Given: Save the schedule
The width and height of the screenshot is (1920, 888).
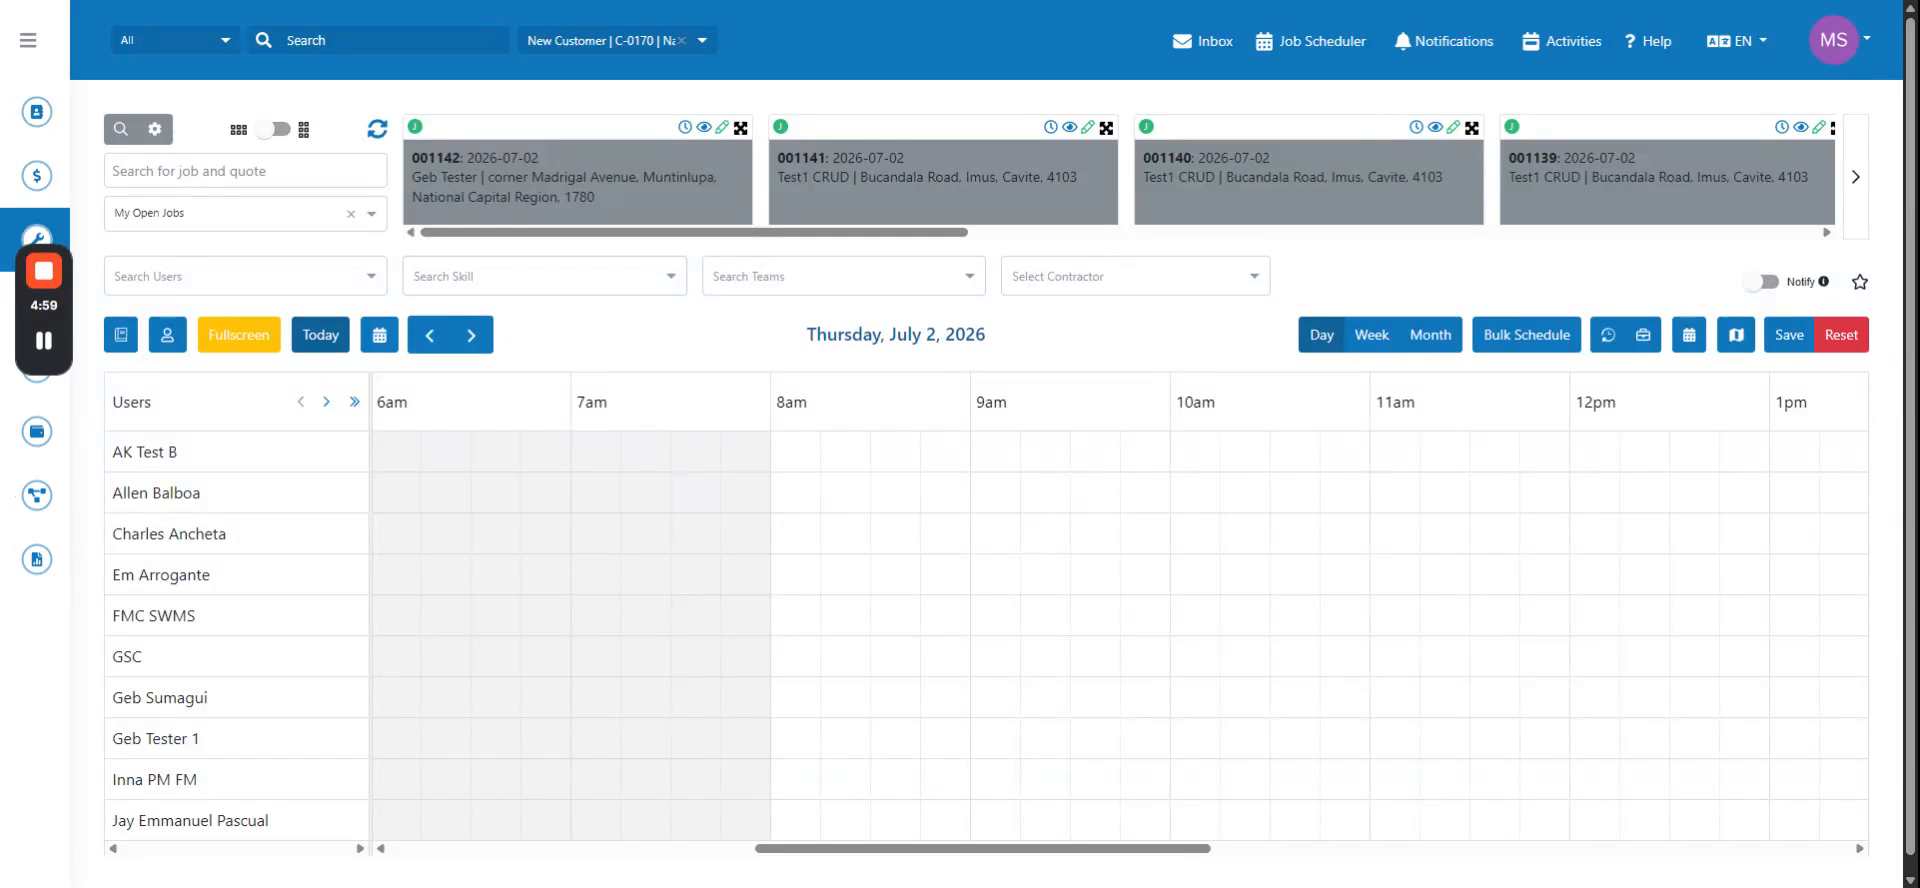Looking at the screenshot, I should 1789,335.
